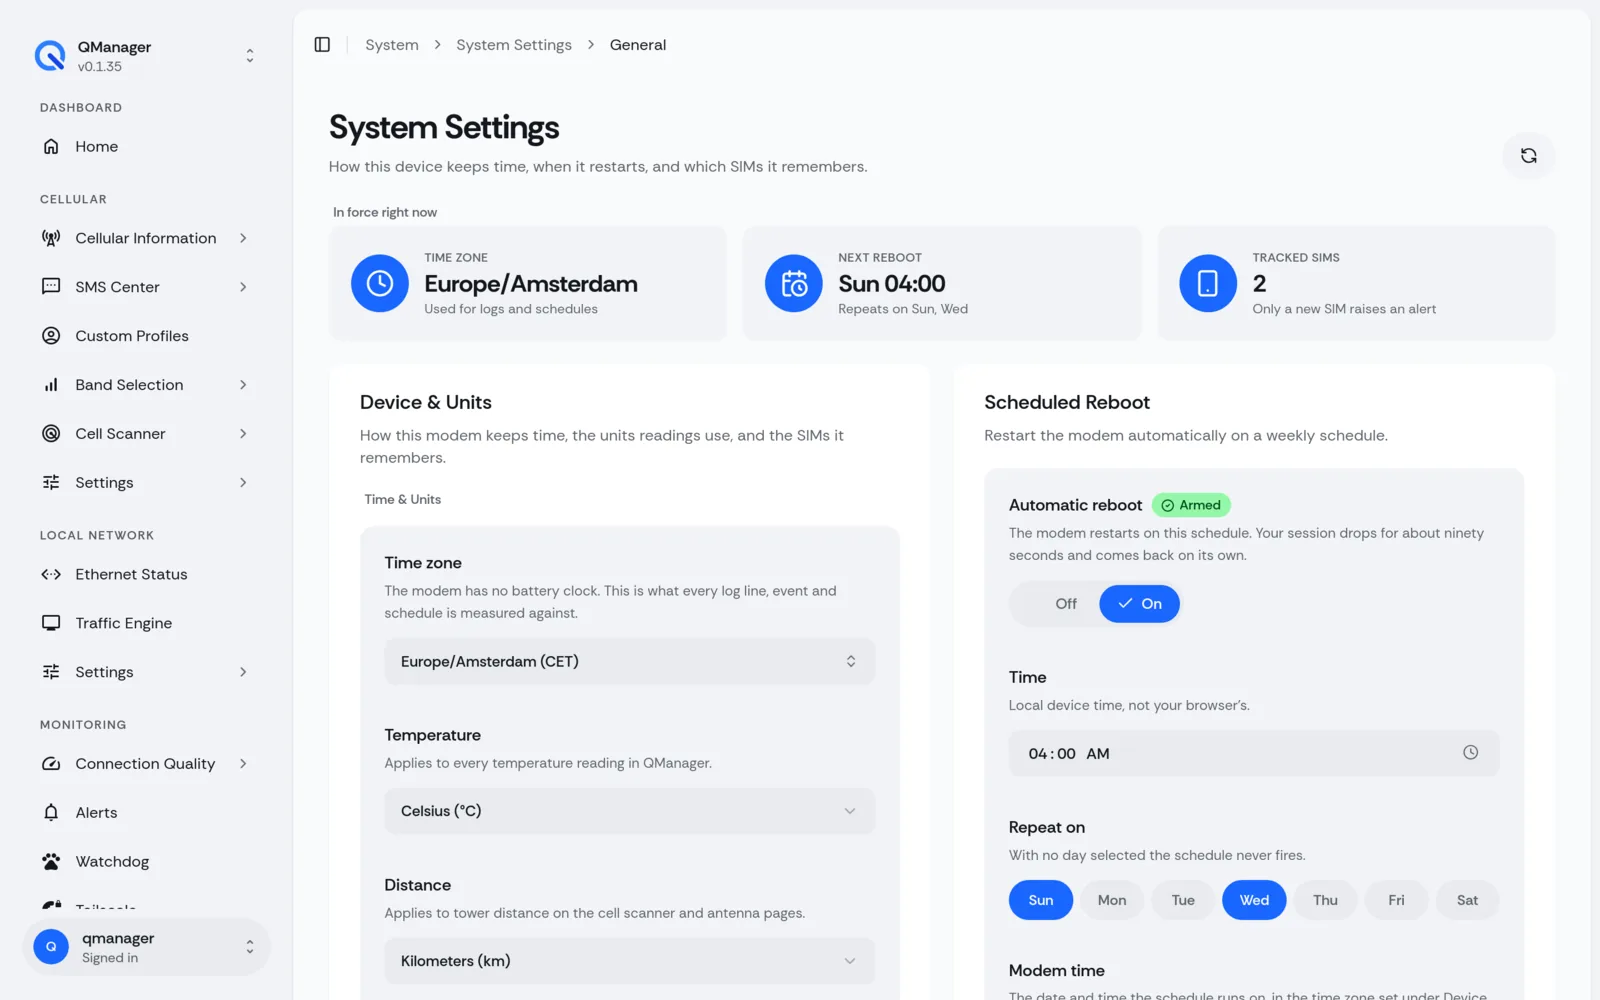This screenshot has width=1600, height=1000.
Task: Click the Cellular Information antenna icon
Action: pyautogui.click(x=51, y=238)
